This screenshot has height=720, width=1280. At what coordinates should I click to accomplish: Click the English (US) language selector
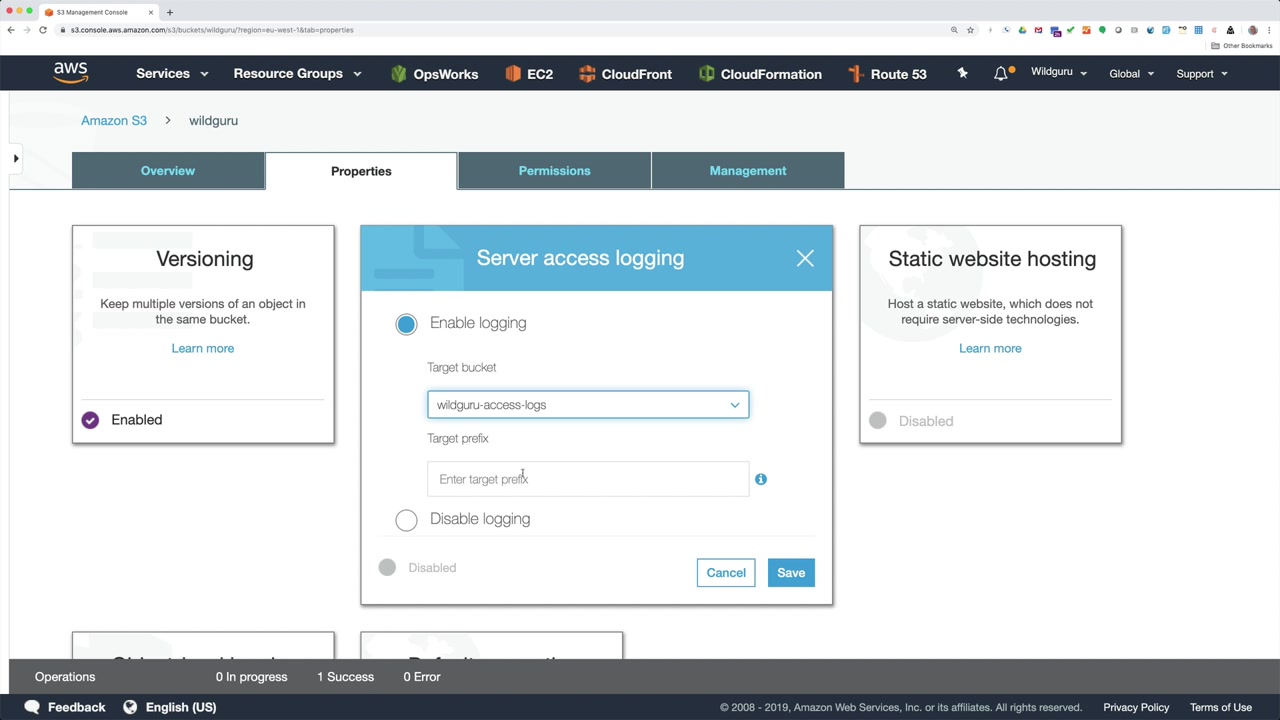(181, 707)
